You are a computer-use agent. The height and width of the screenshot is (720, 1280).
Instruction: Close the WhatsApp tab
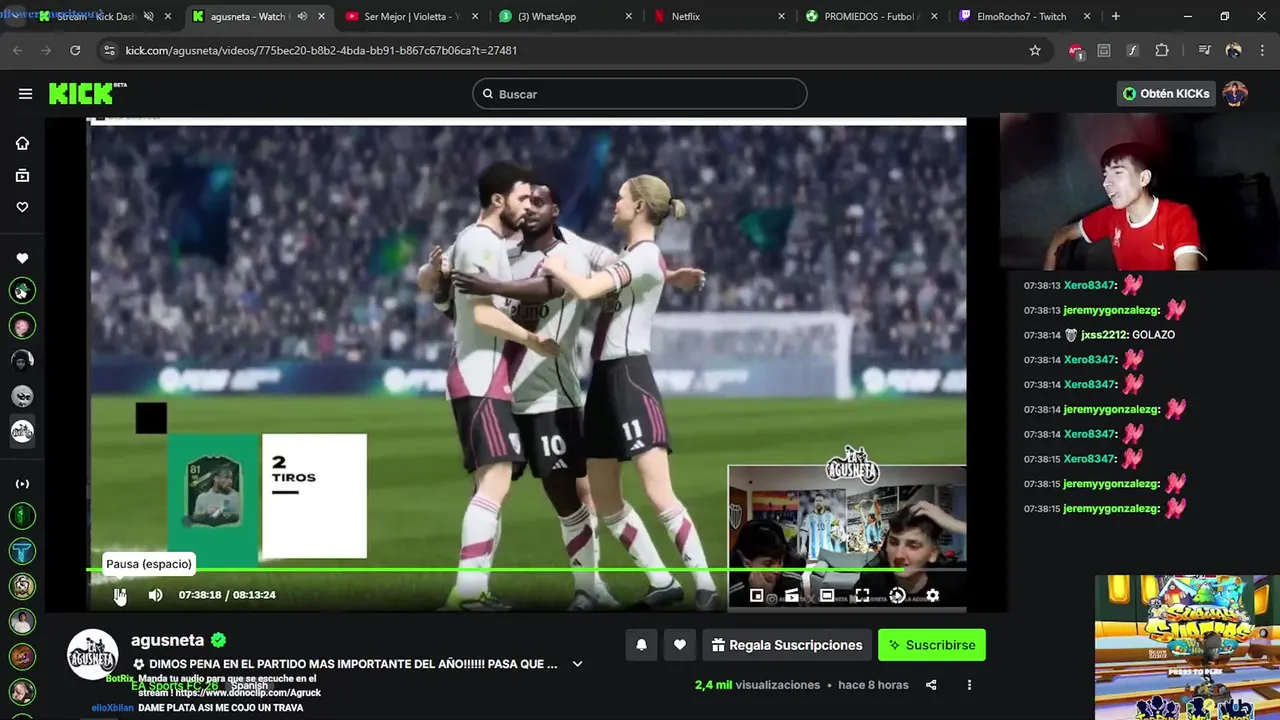click(628, 17)
